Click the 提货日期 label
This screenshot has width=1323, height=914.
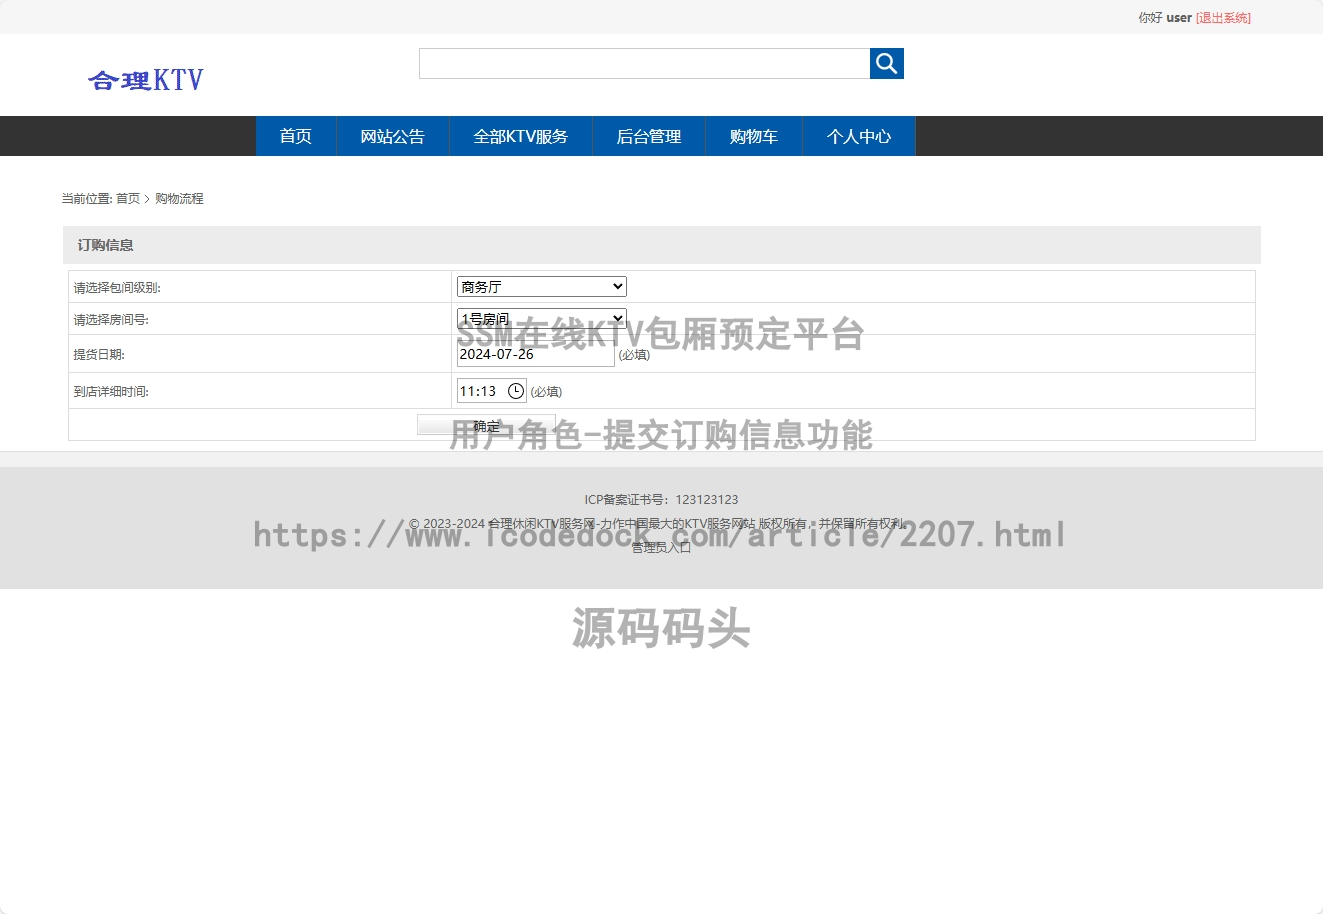tap(99, 355)
